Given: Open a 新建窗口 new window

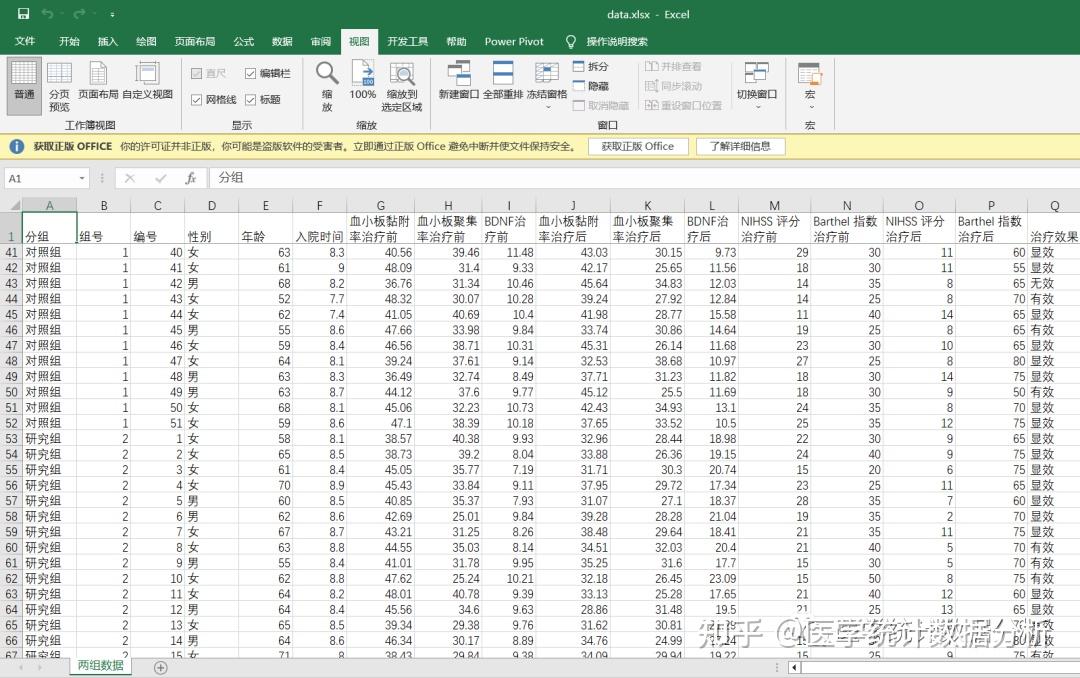Looking at the screenshot, I should (459, 80).
